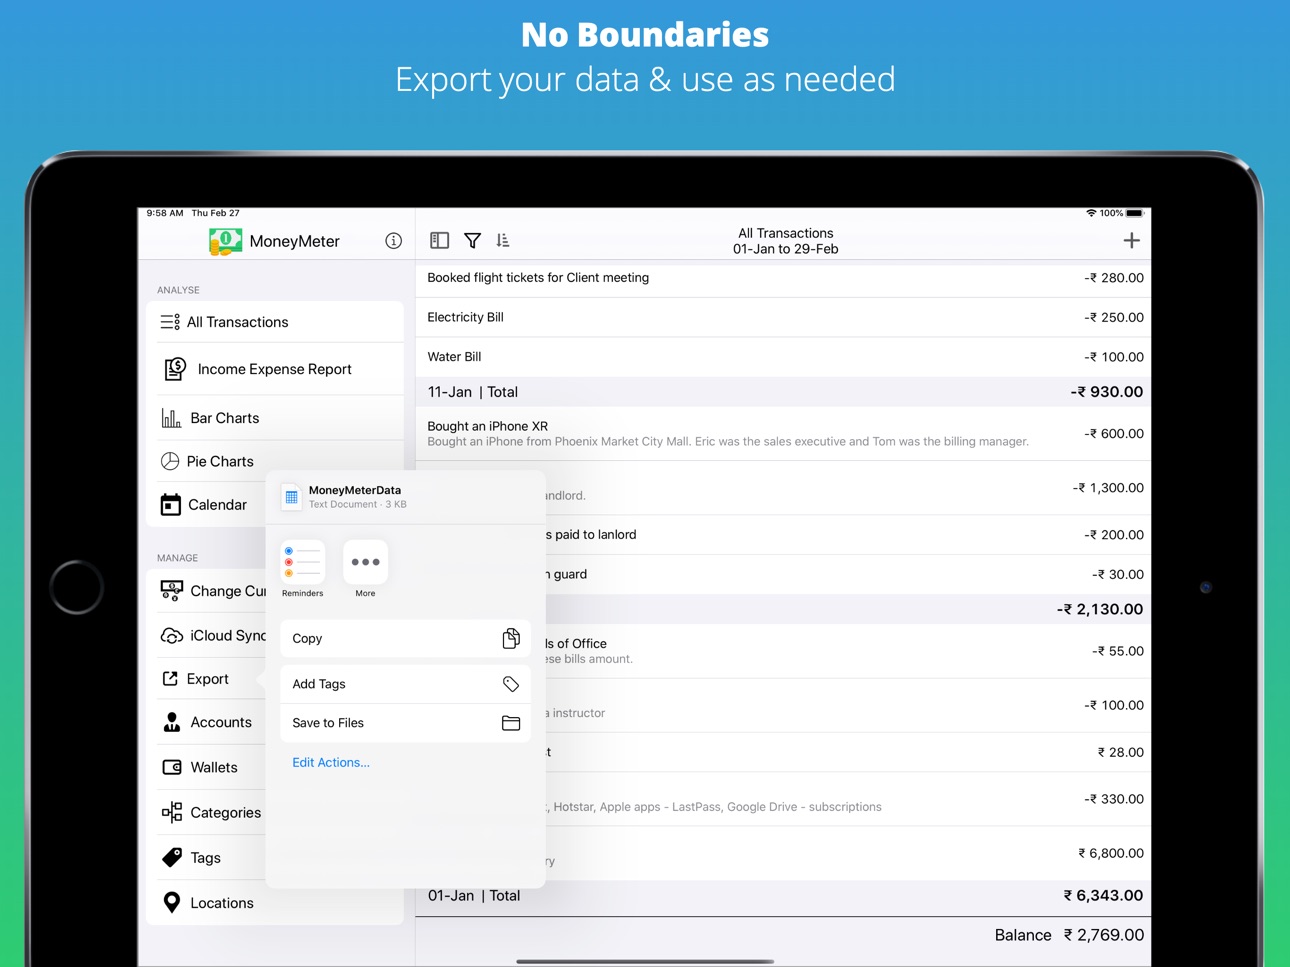Click the iCloud Sync cloud icon
This screenshot has height=967, width=1290.
(172, 636)
